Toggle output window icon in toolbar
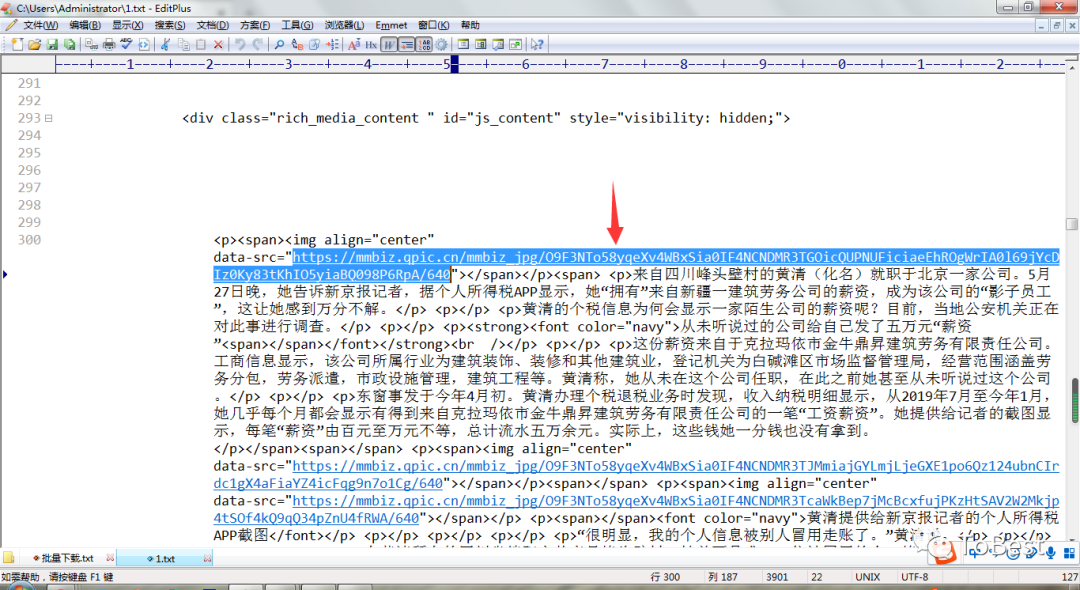The image size is (1080, 590). click(x=498, y=45)
